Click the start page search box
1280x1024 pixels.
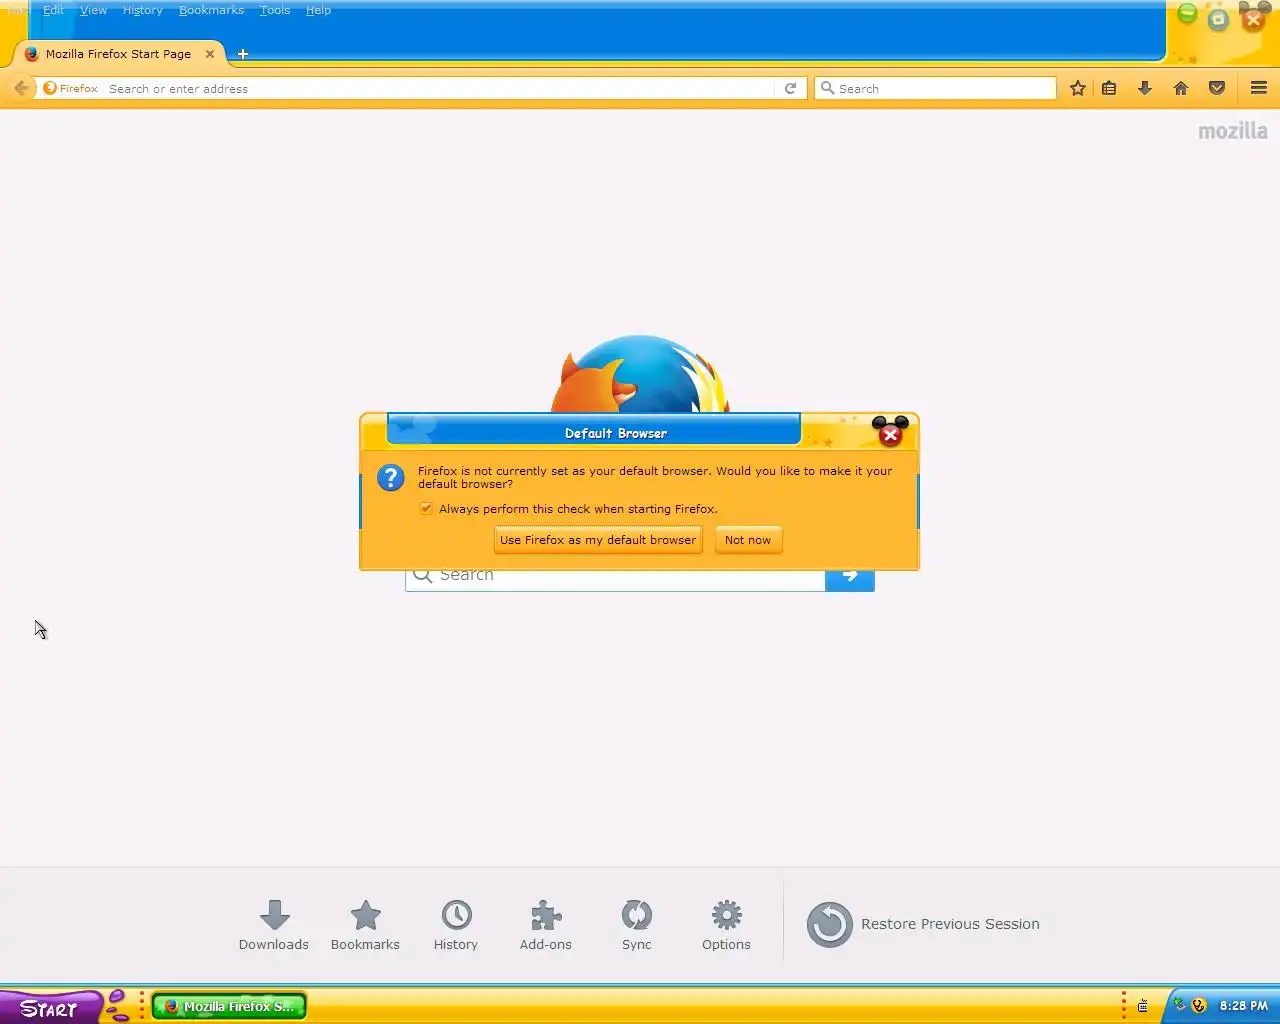click(x=615, y=576)
